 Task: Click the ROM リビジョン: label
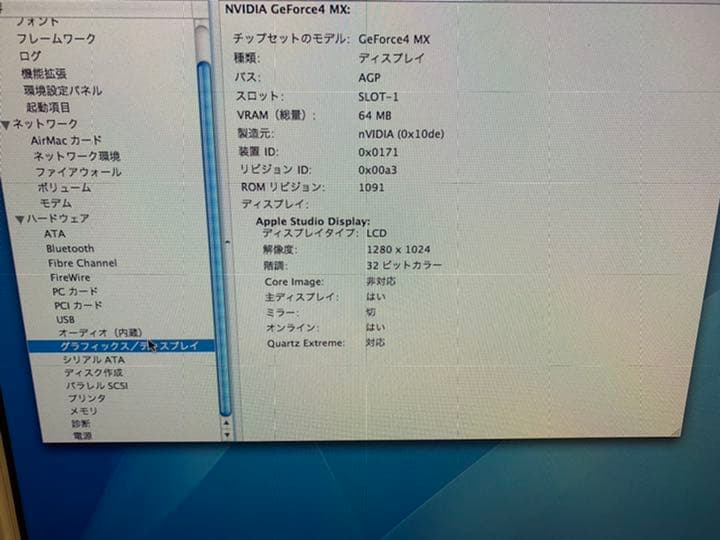coord(283,187)
